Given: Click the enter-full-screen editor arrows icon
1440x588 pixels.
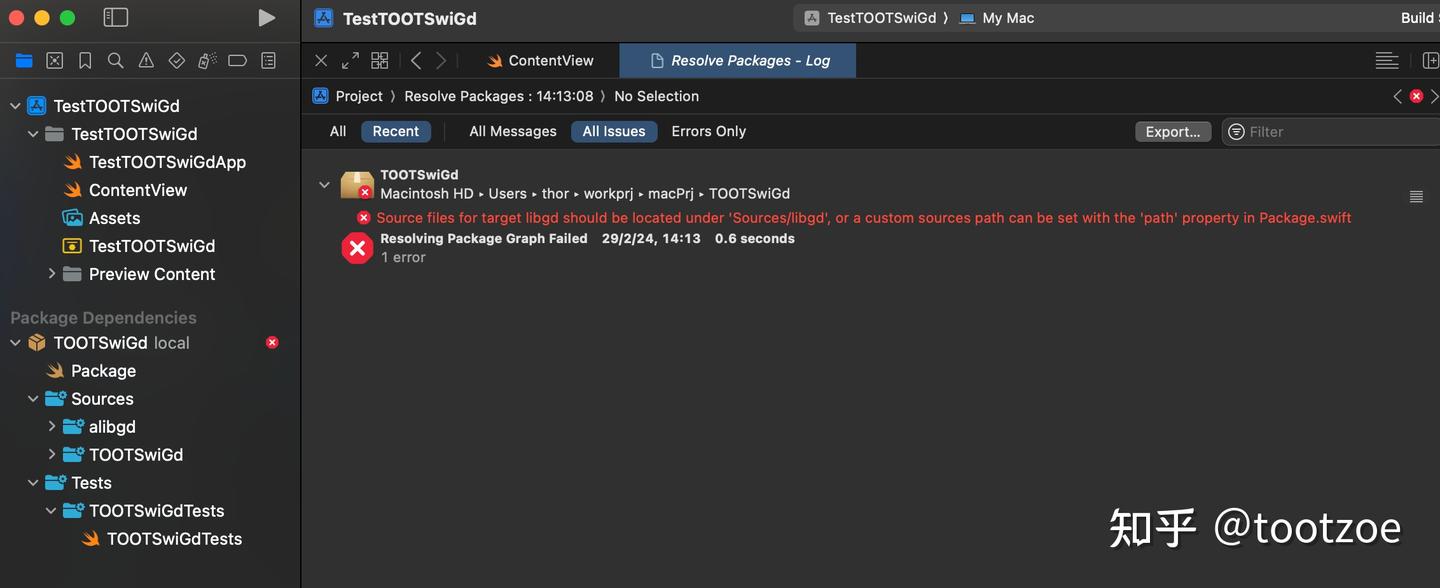Looking at the screenshot, I should tap(349, 60).
